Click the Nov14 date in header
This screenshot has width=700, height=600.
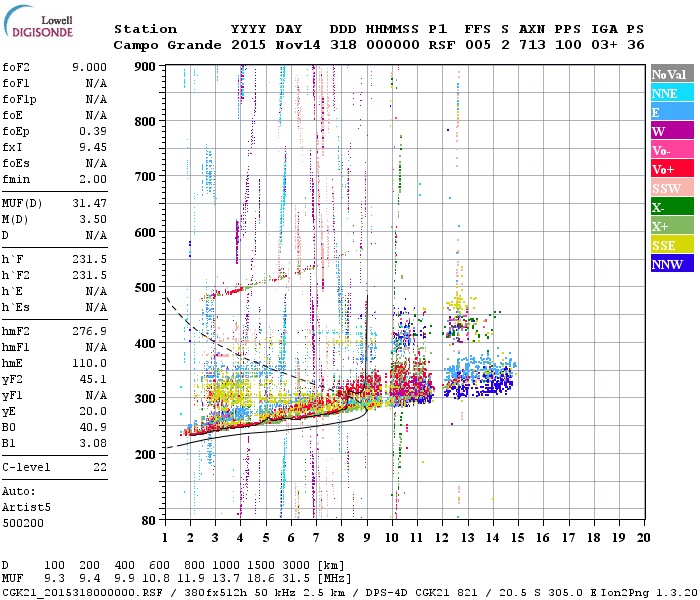coord(298,45)
